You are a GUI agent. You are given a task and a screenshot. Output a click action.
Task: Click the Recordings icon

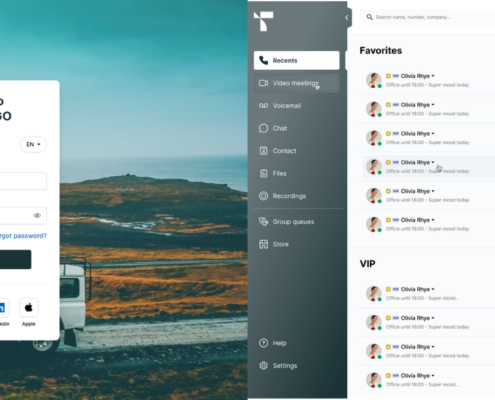pyautogui.click(x=263, y=196)
